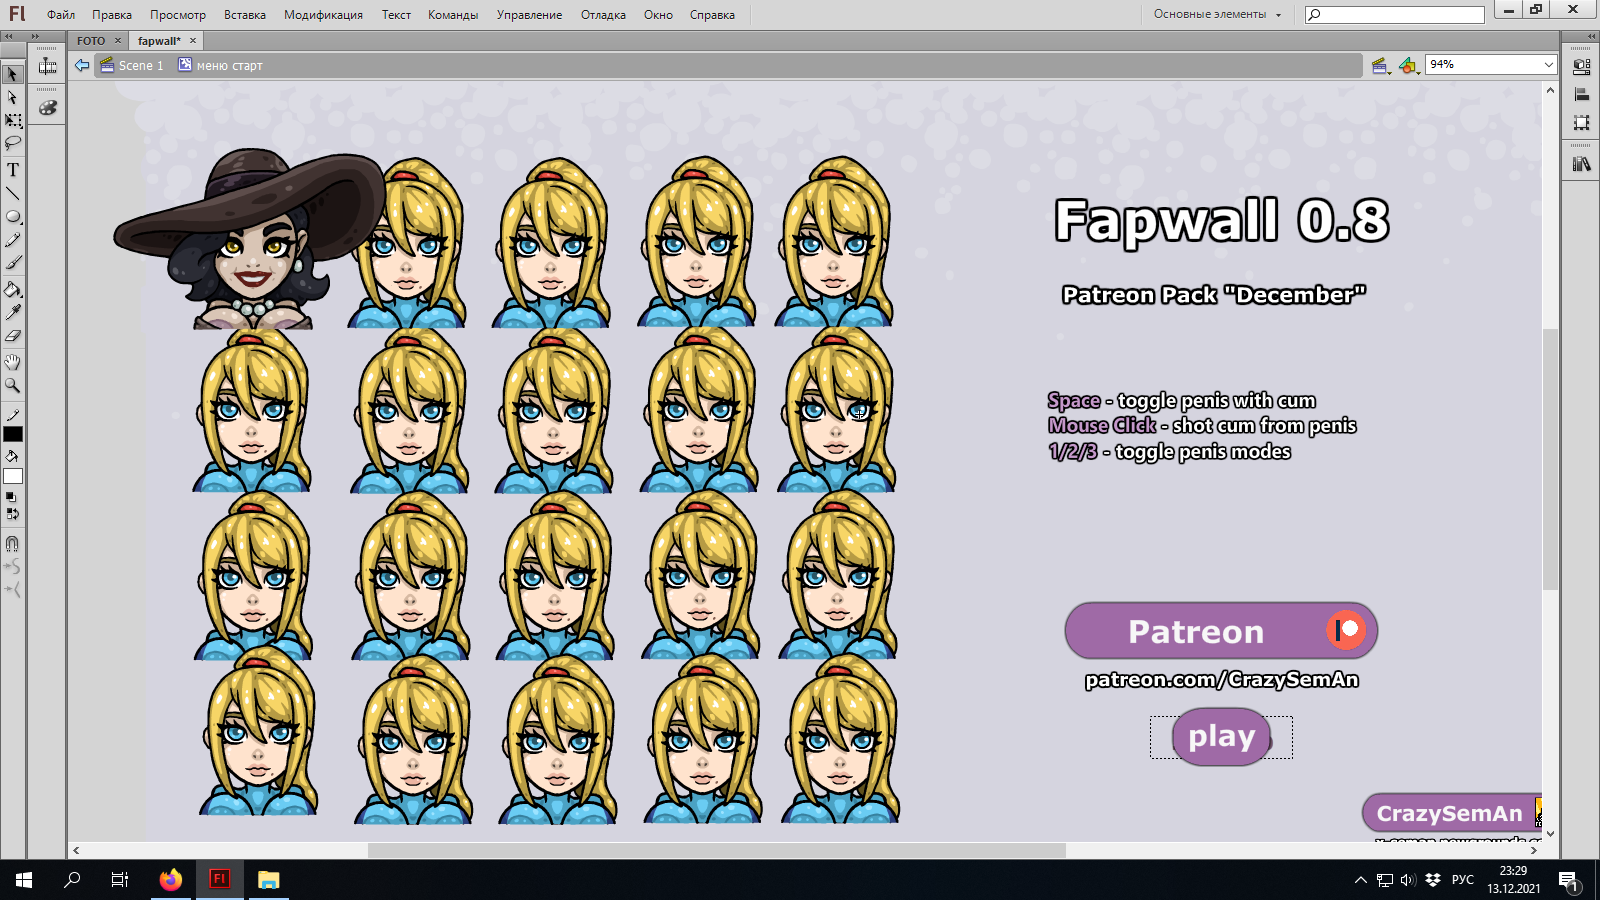
Task: Select the Eraser tool
Action: (13, 336)
